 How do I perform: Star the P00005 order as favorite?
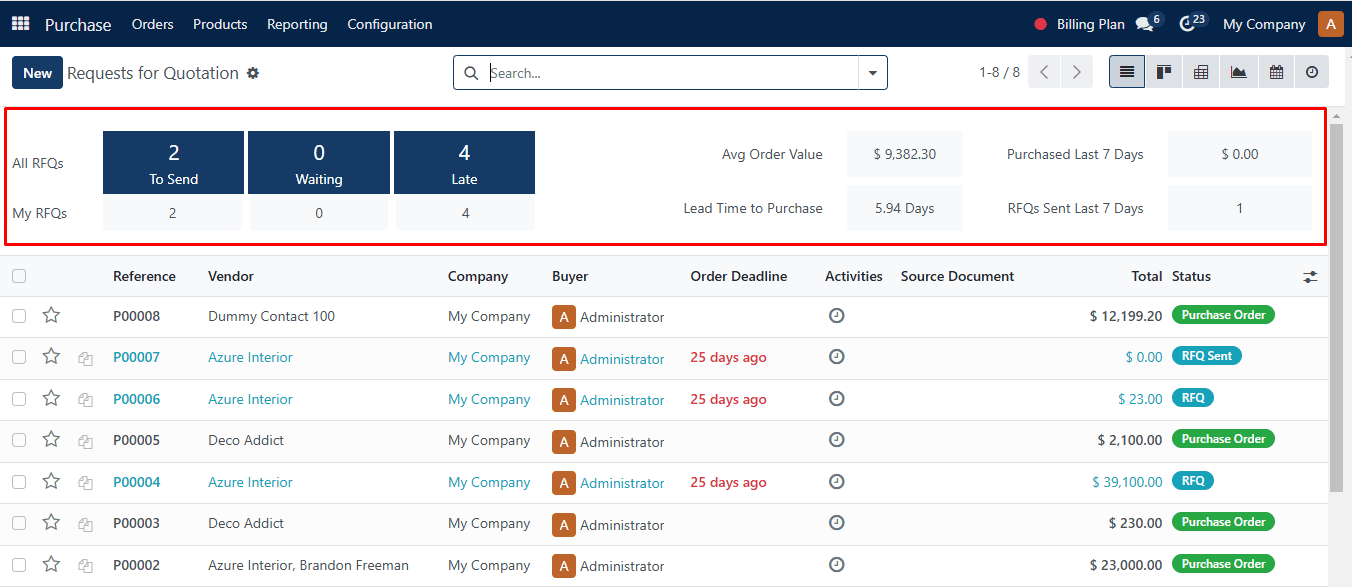click(51, 440)
